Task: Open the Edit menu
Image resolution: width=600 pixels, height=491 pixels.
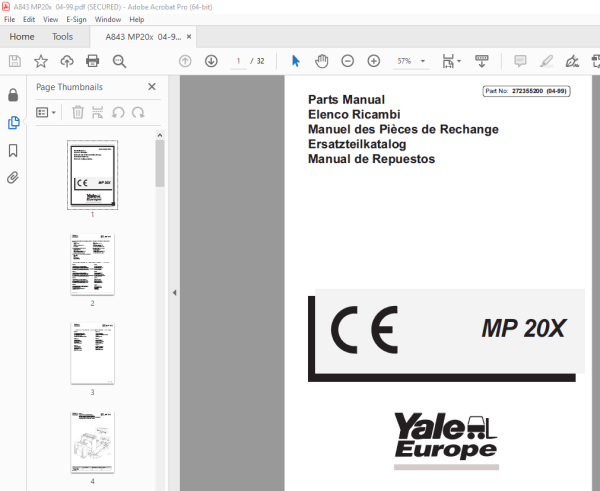Action: (29, 20)
